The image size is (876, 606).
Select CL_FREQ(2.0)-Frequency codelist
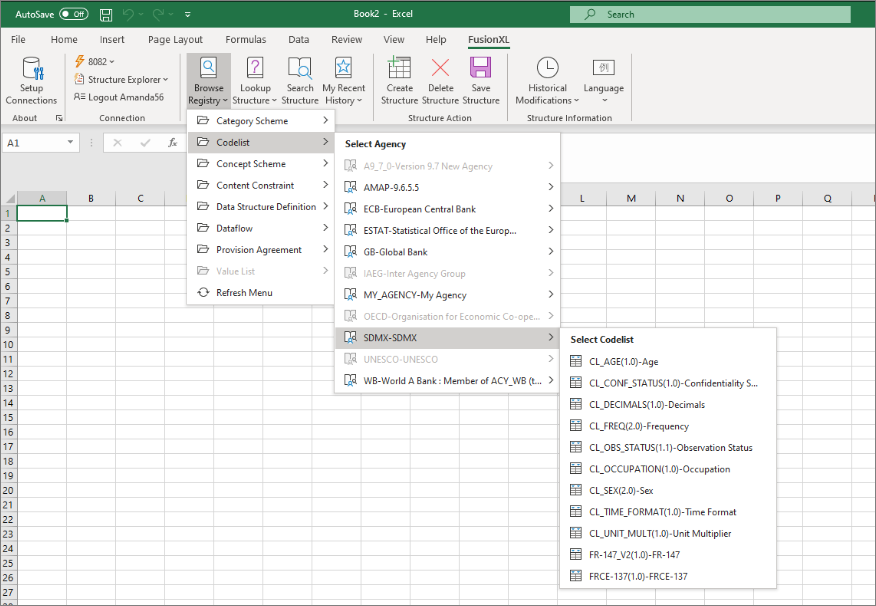tap(639, 426)
